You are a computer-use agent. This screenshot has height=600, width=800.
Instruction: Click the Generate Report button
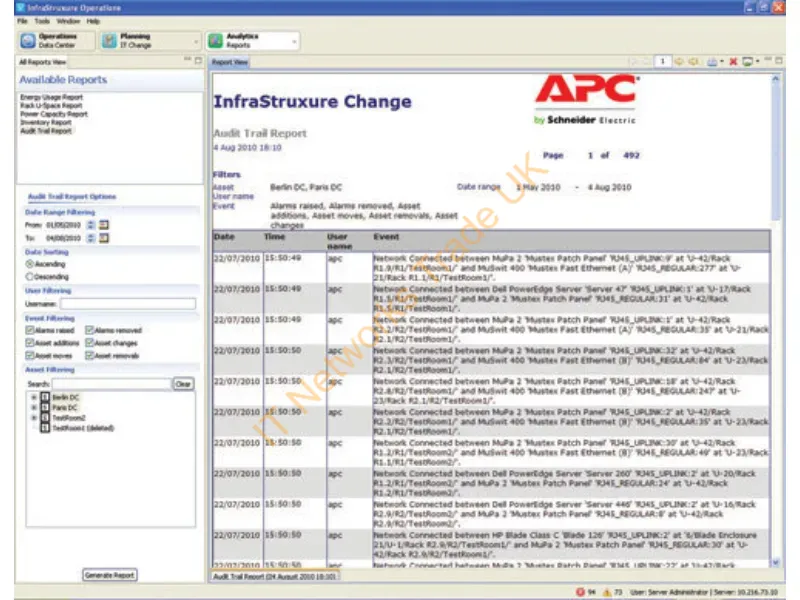(110, 575)
